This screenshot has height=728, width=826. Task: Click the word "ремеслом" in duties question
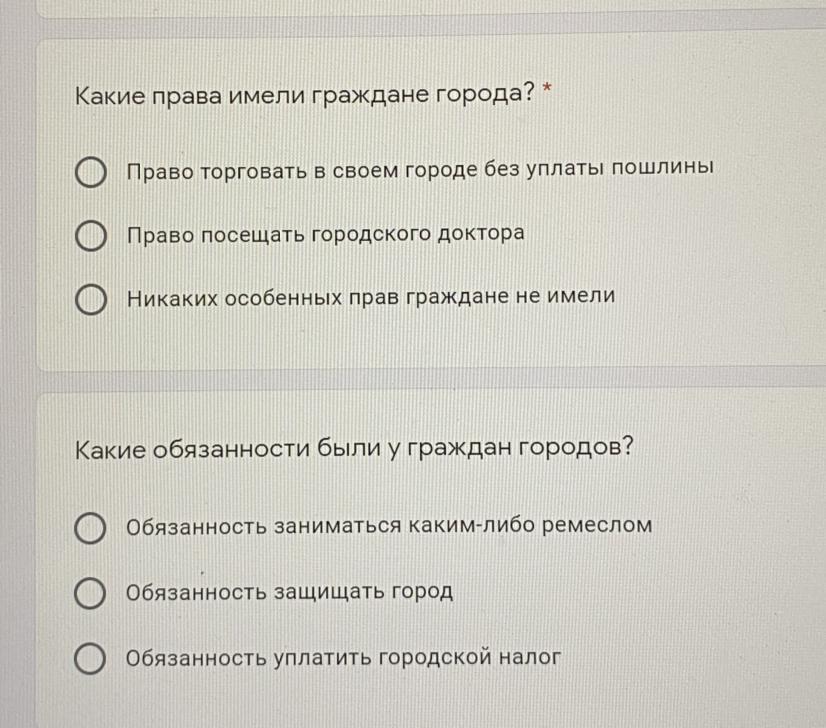[x=597, y=526]
